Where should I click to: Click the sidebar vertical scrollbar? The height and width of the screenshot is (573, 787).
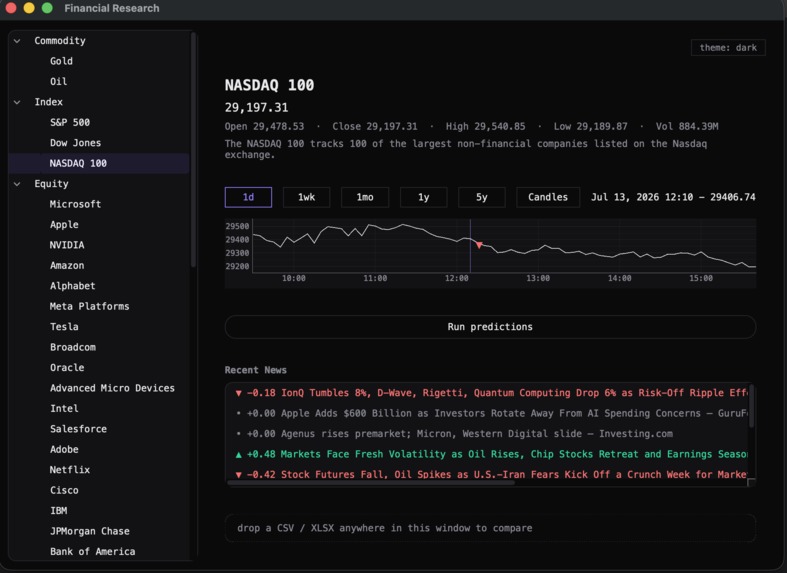tap(193, 150)
